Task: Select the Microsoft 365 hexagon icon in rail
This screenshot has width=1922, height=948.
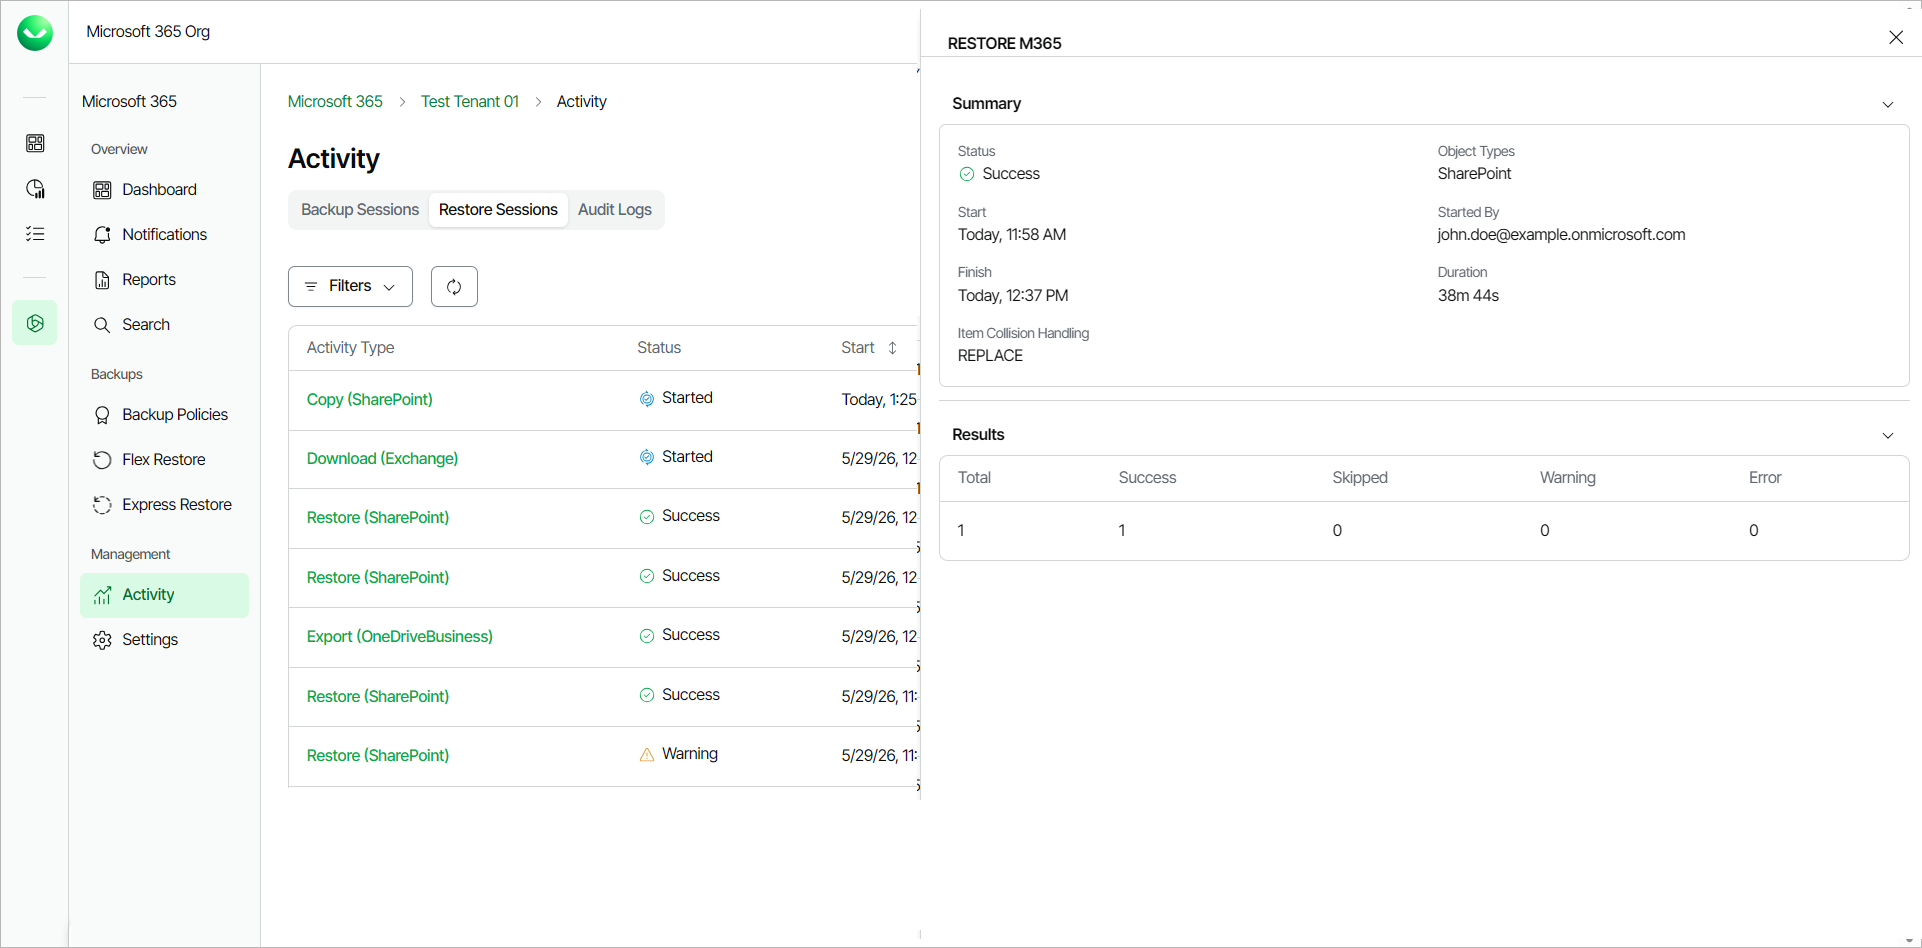Action: click(35, 323)
